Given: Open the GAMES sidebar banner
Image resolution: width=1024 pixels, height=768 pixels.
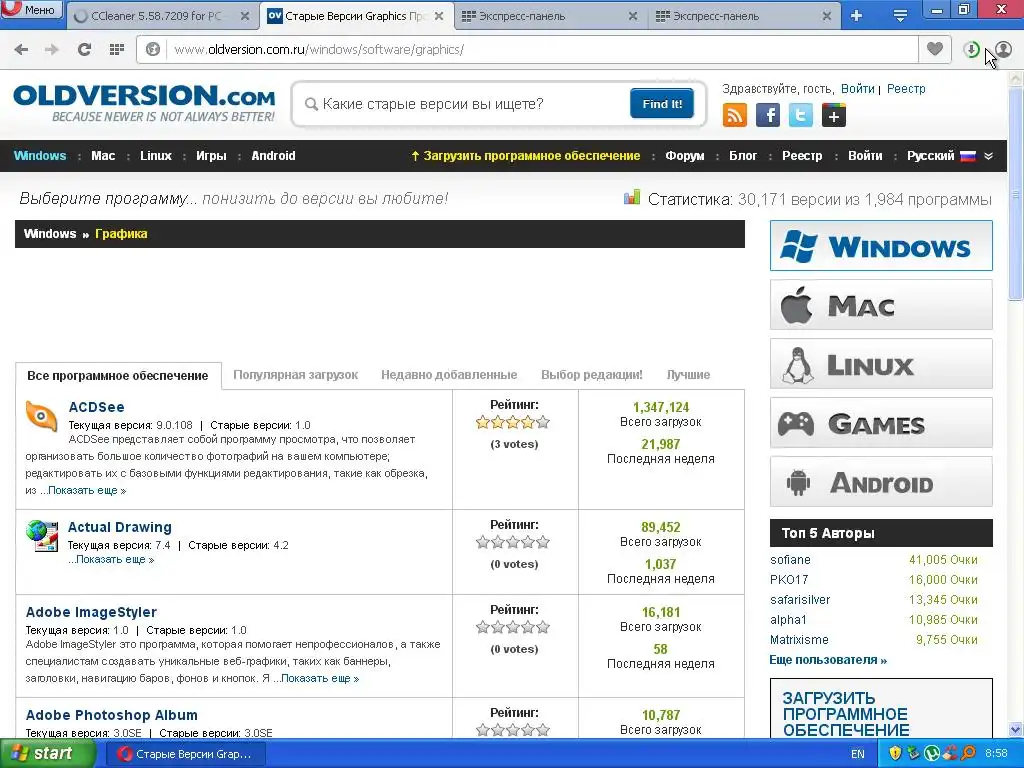Looking at the screenshot, I should [x=881, y=423].
